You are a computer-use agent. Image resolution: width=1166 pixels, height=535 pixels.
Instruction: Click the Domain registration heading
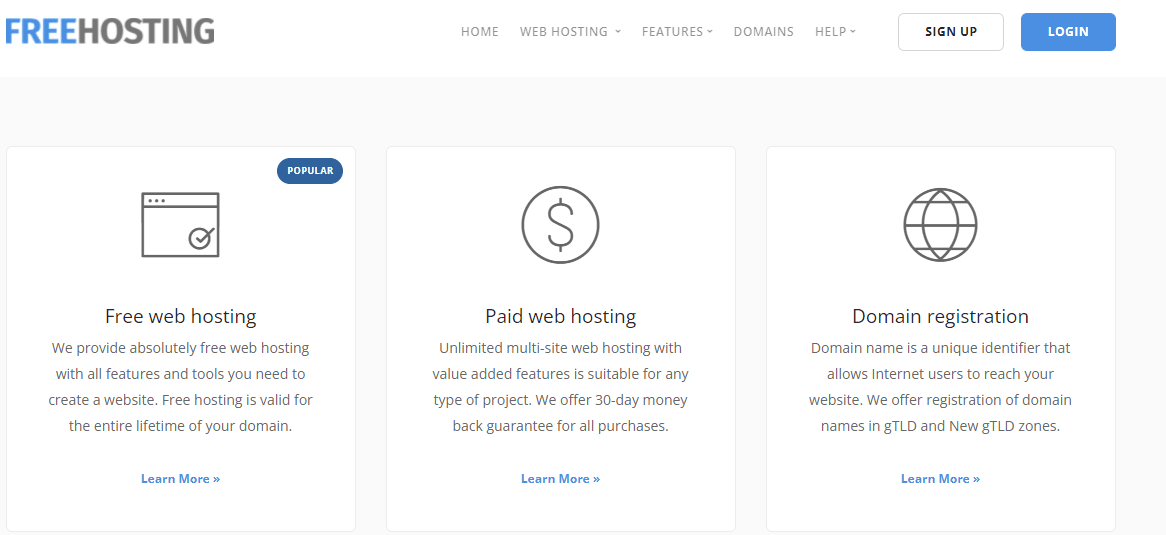coord(941,316)
